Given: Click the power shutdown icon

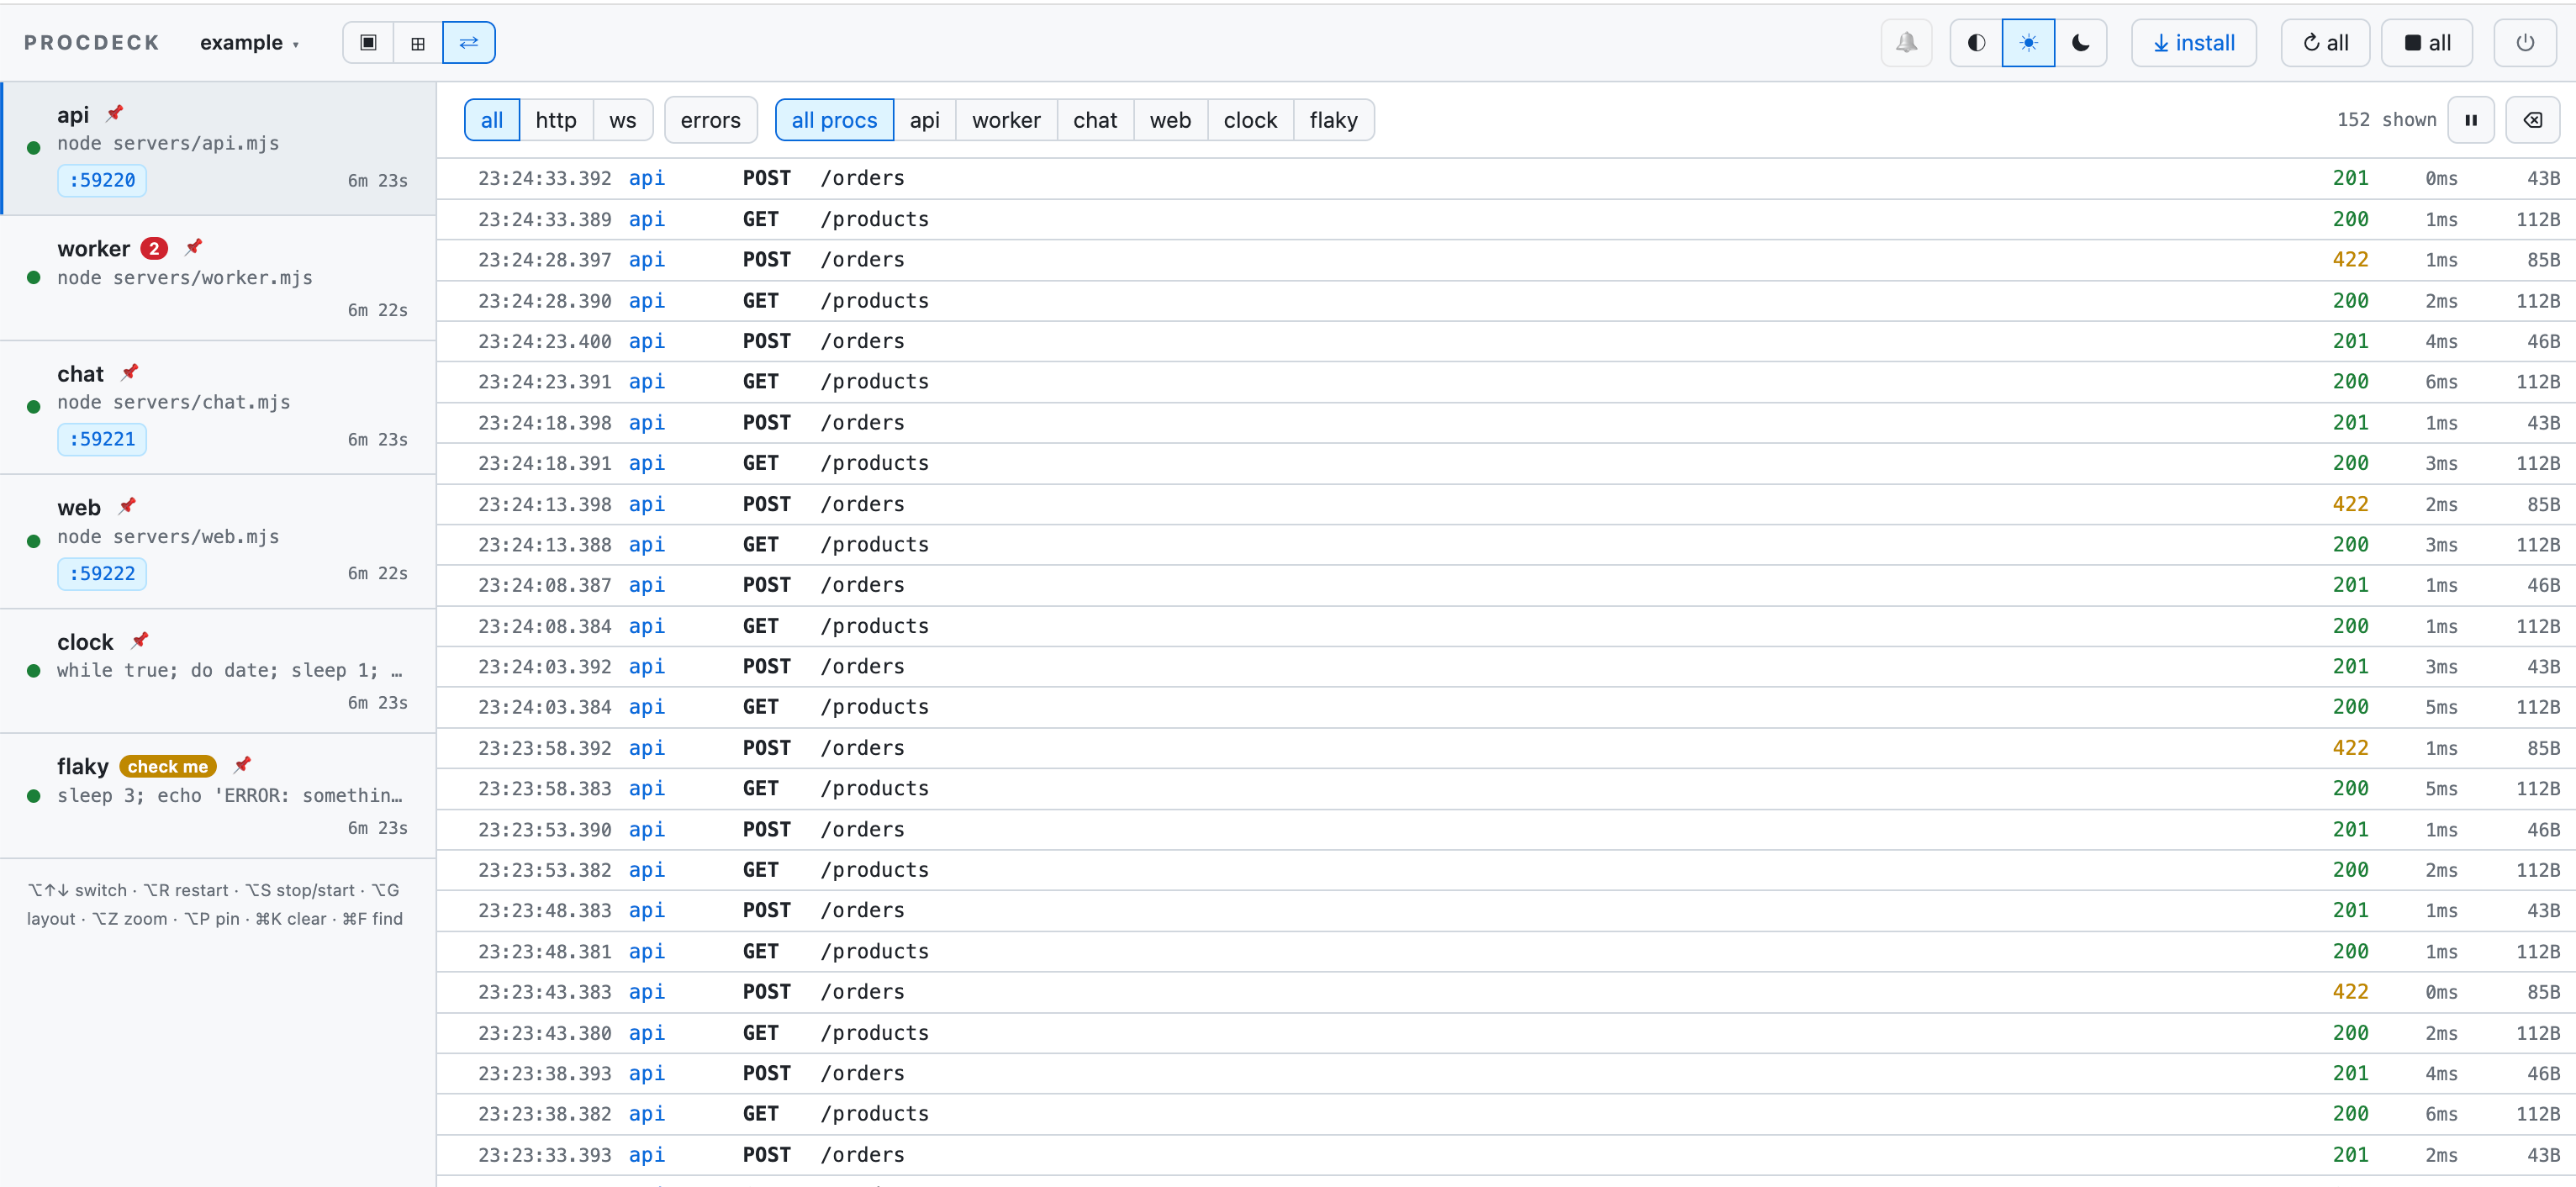Looking at the screenshot, I should 2525,42.
